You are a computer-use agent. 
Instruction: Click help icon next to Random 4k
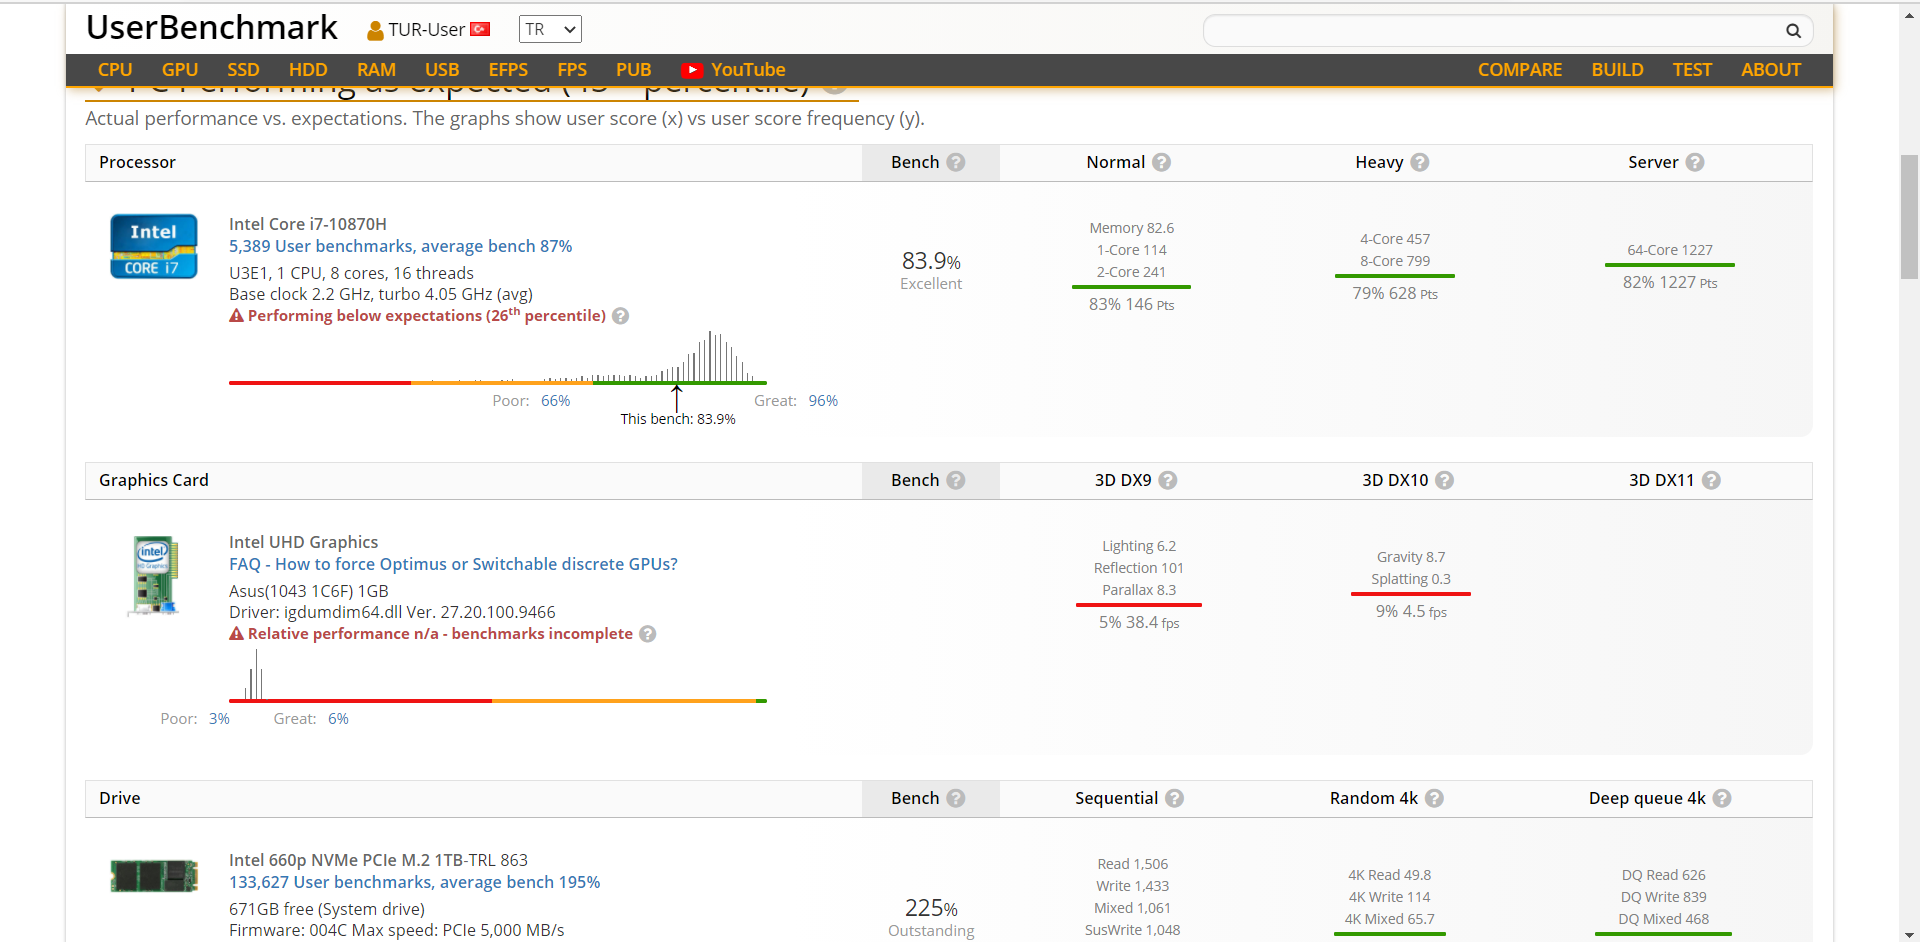click(1434, 798)
